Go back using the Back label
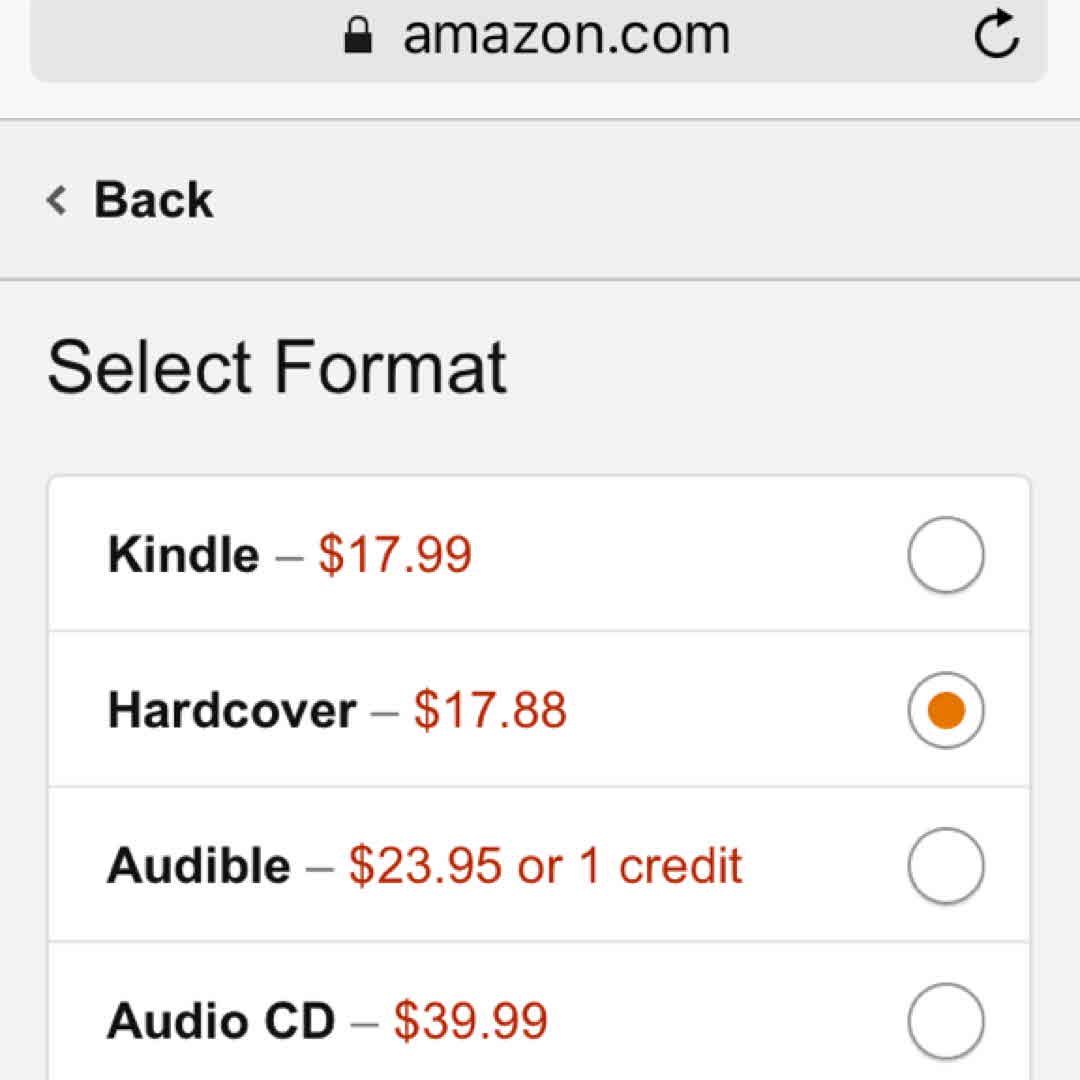This screenshot has width=1080, height=1080. point(153,200)
